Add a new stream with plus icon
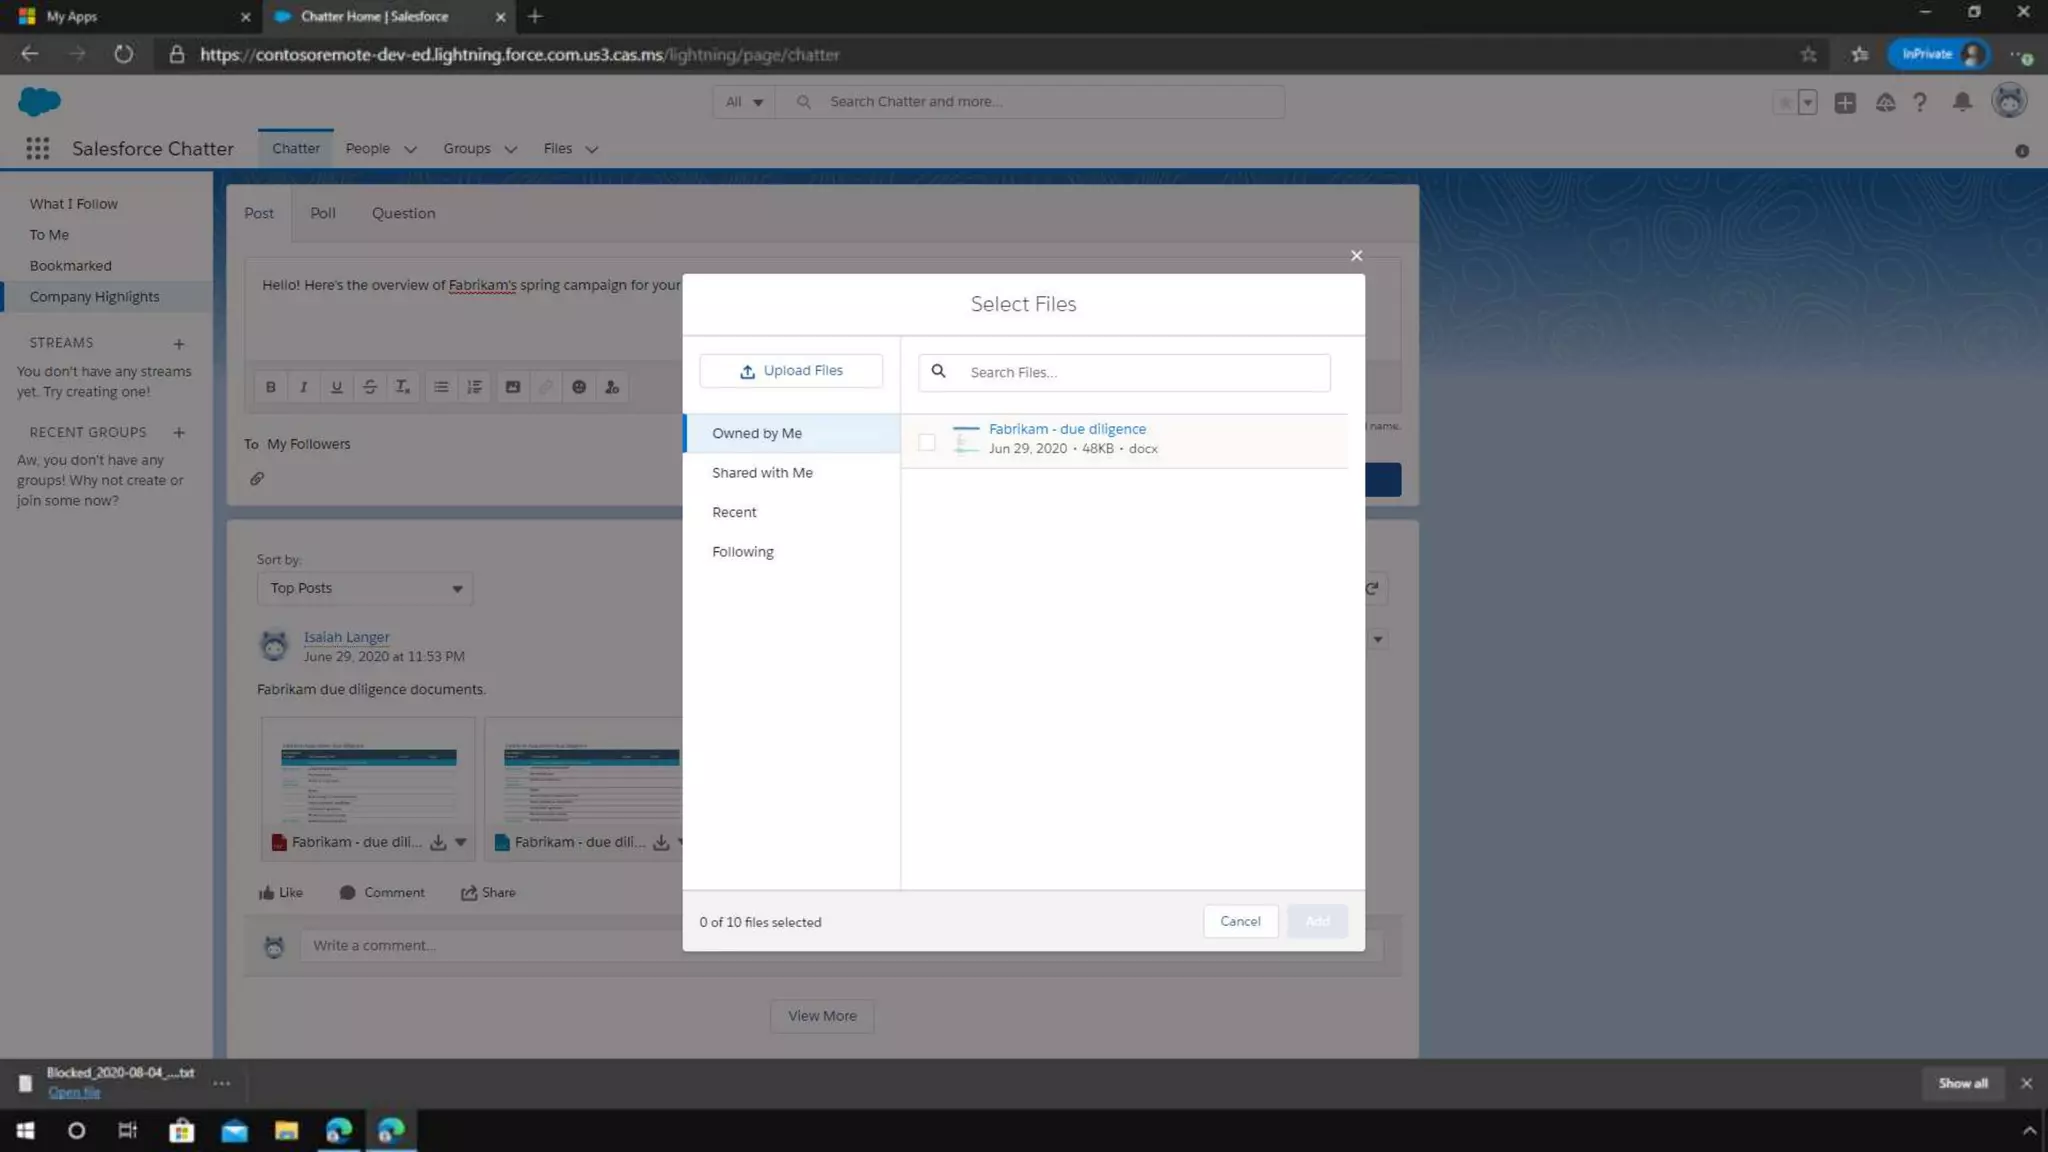Image resolution: width=2048 pixels, height=1152 pixels. coord(179,343)
